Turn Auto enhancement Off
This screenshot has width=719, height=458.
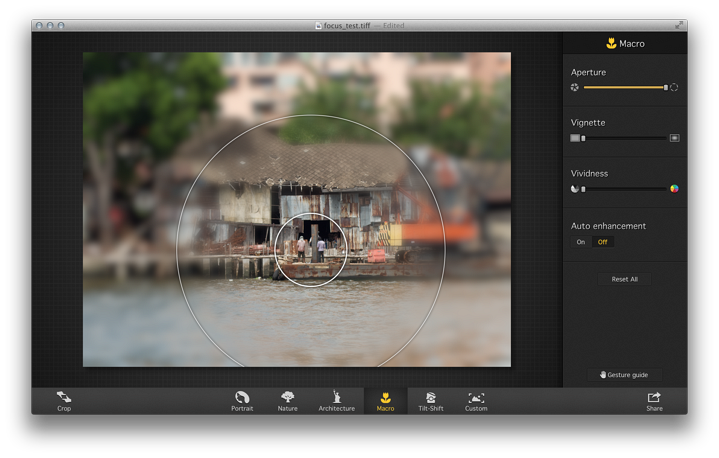tap(603, 242)
